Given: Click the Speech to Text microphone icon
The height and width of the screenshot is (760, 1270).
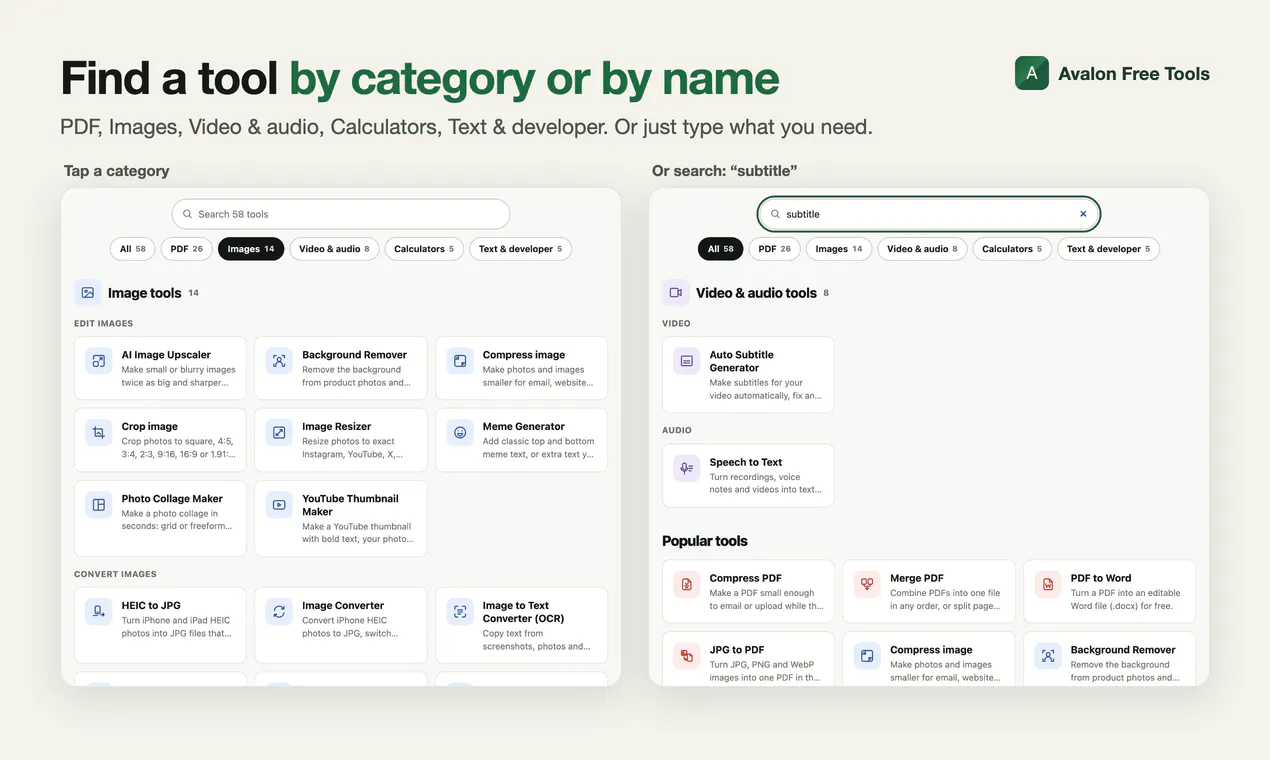Looking at the screenshot, I should tap(687, 468).
